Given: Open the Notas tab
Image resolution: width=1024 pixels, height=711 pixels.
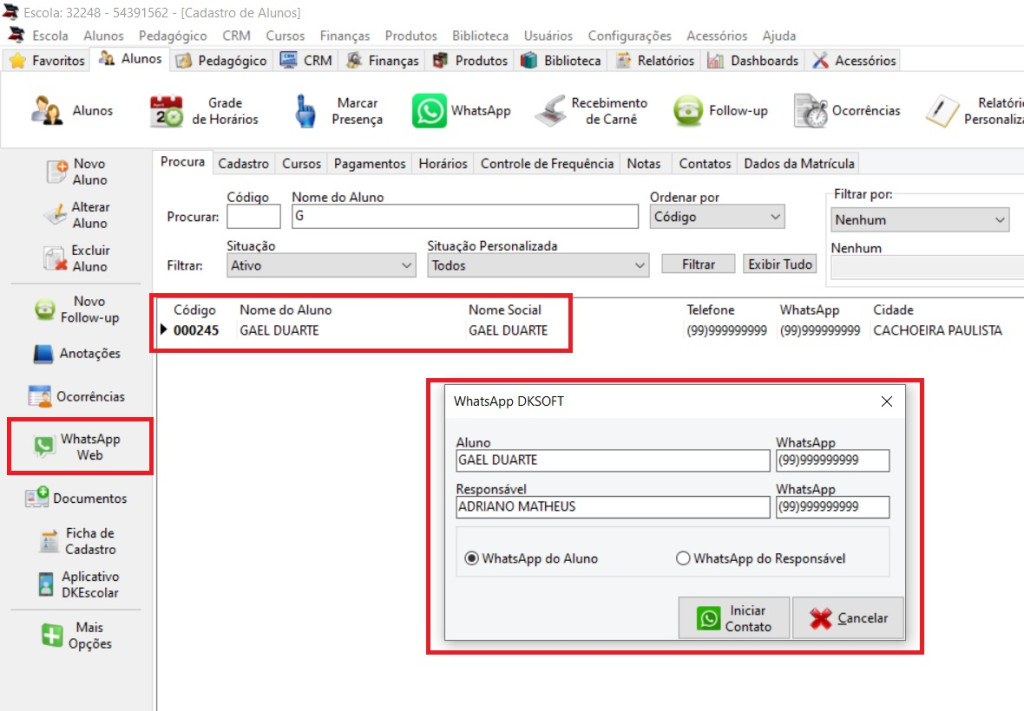Looking at the screenshot, I should tap(643, 164).
